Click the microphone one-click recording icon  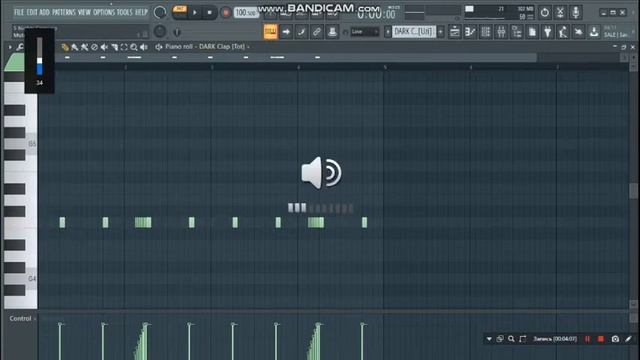click(x=576, y=13)
